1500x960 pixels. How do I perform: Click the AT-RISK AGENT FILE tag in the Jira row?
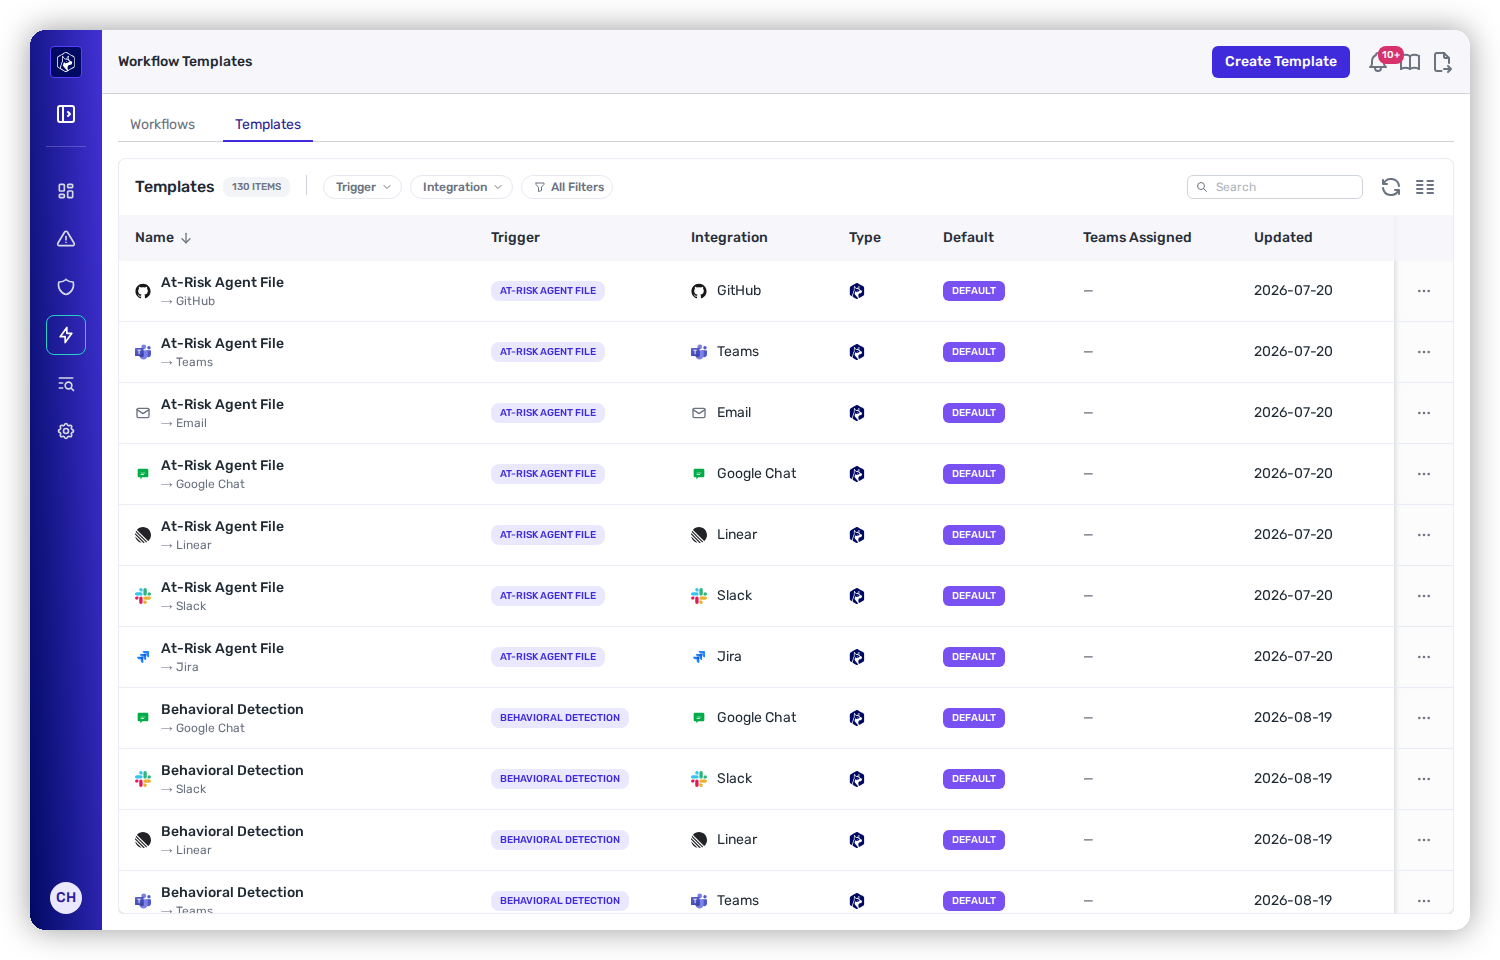548,657
